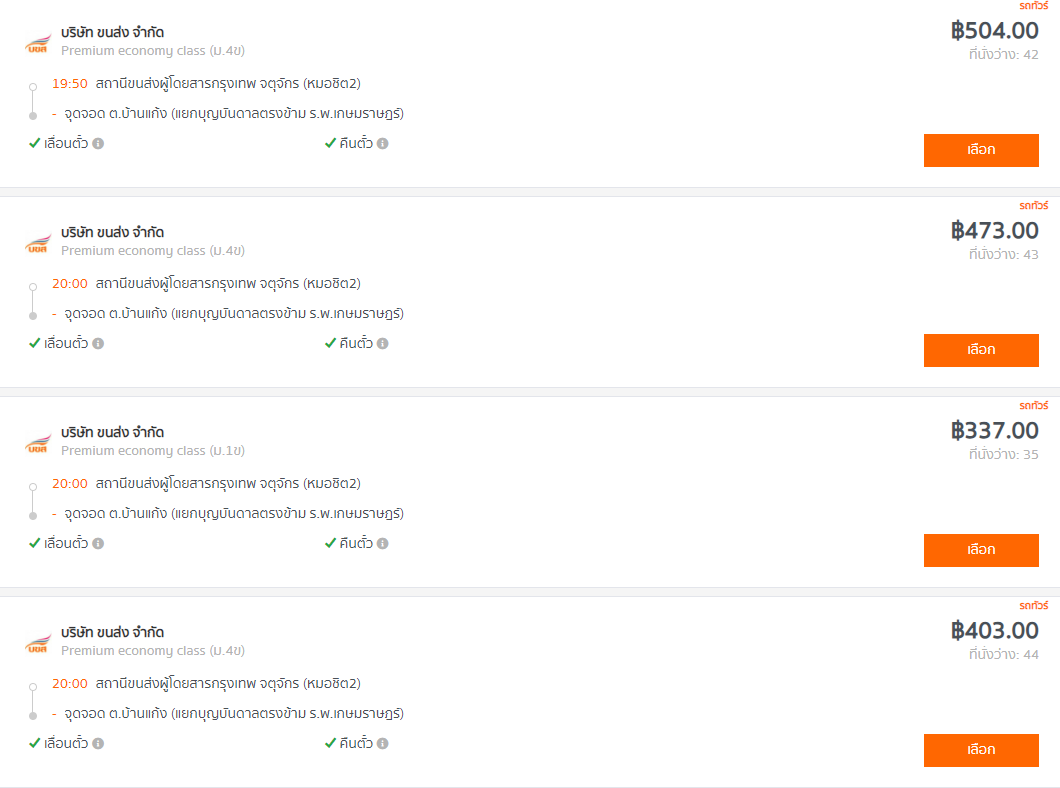View เลื่อนตั๋ว info icon on ฿403.00 trip
Viewport: 1060px width, 788px height.
click(98, 743)
